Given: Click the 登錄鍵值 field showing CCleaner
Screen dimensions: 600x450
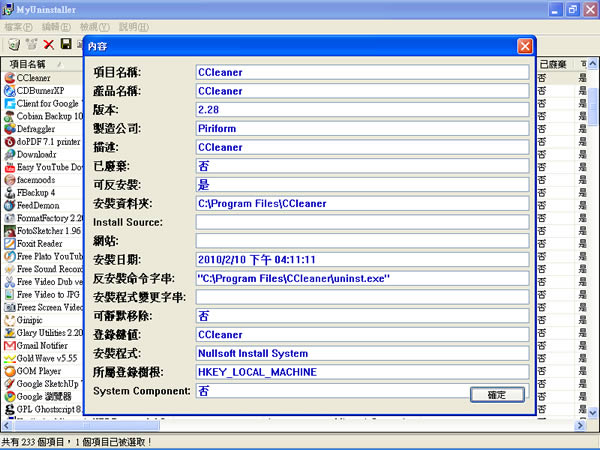Looking at the screenshot, I should click(x=362, y=335).
